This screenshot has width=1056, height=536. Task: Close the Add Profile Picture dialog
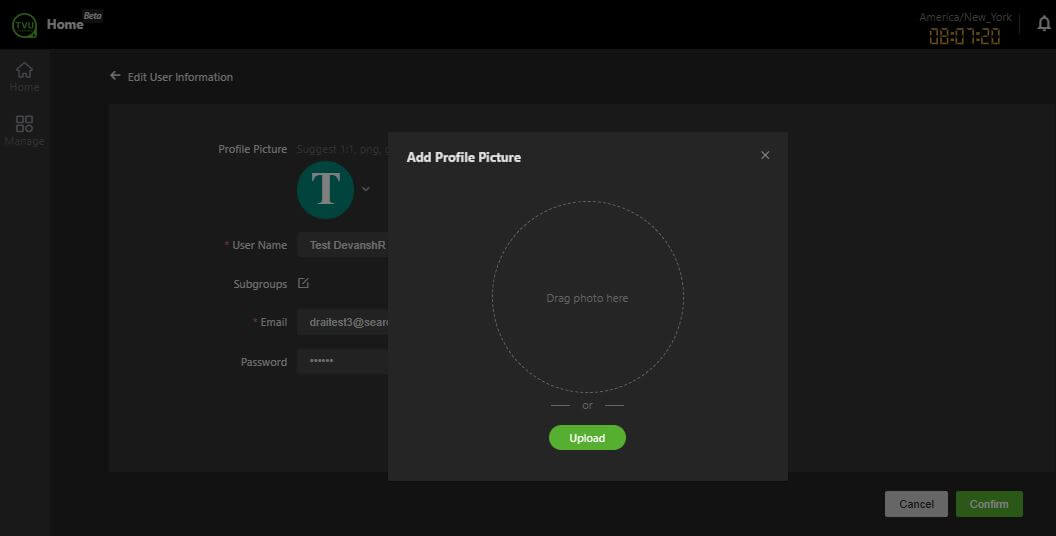(765, 155)
